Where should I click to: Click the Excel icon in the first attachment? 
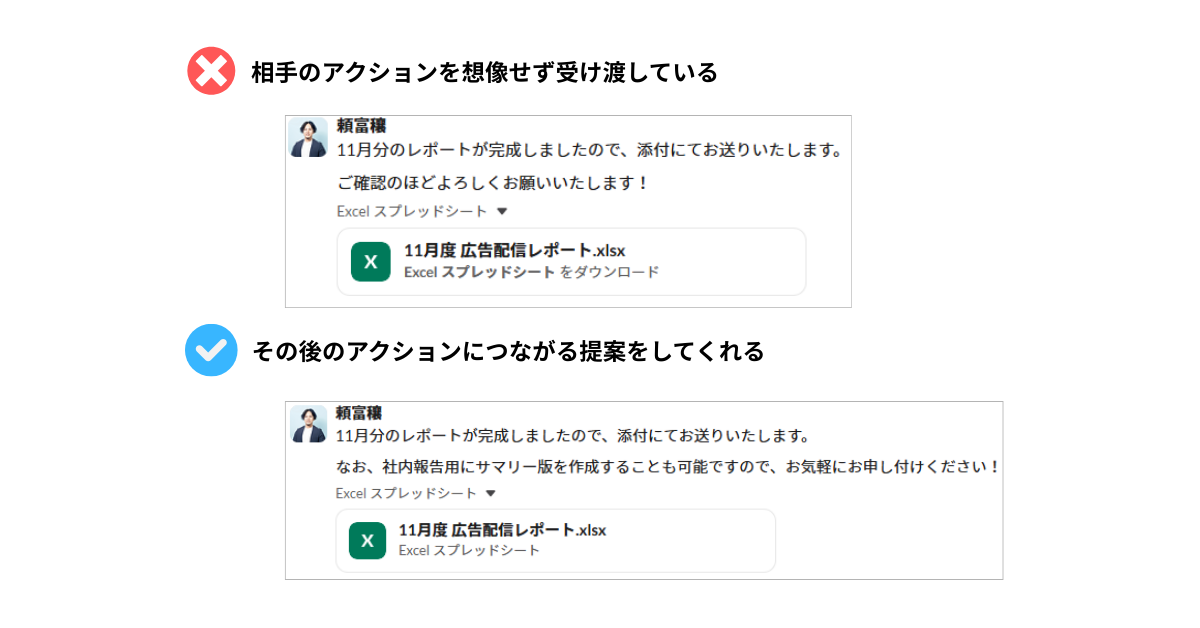click(370, 262)
